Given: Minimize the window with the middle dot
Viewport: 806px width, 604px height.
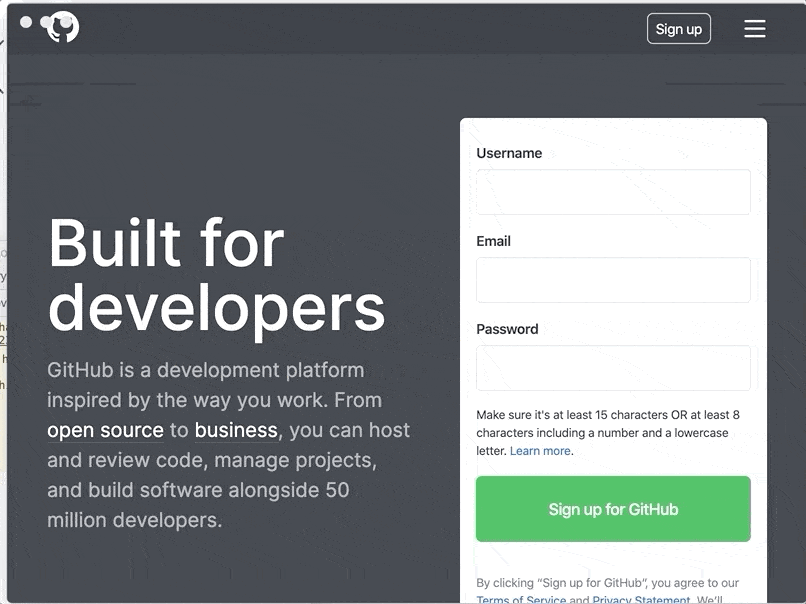Looking at the screenshot, I should tap(46, 22).
